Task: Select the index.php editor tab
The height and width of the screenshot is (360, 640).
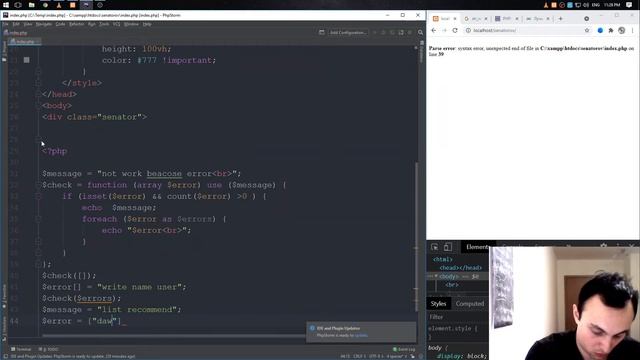Action: click(24, 42)
